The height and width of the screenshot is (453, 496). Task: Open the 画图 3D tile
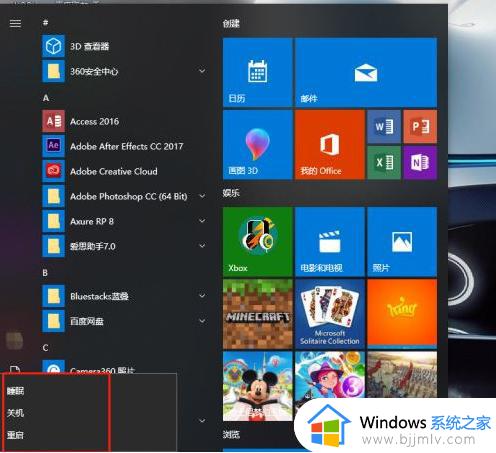click(x=258, y=145)
